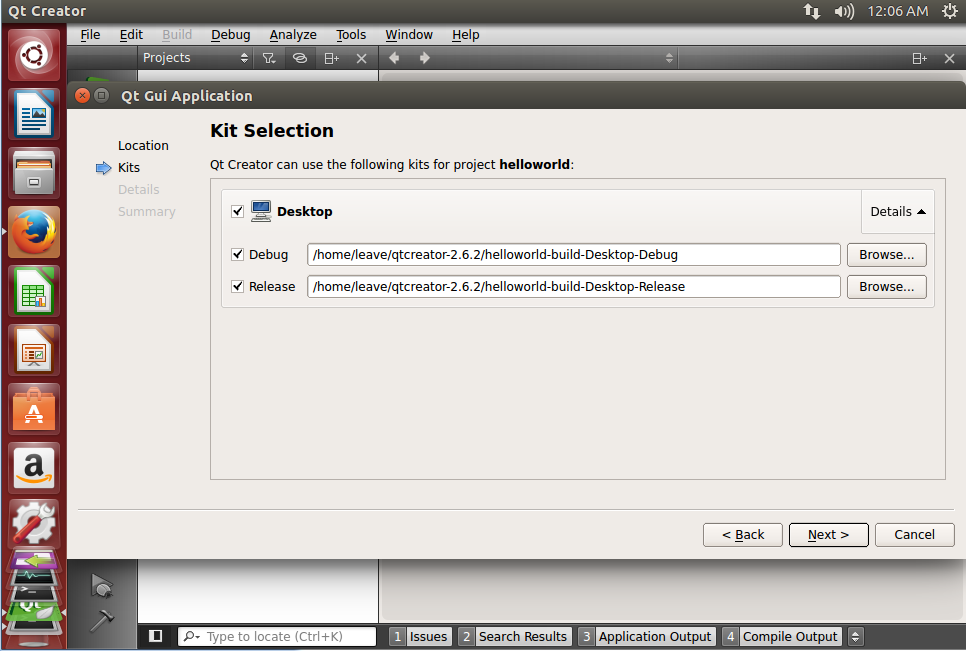Toggle the Release build checkbox
Image resolution: width=966 pixels, height=651 pixels.
[237, 286]
